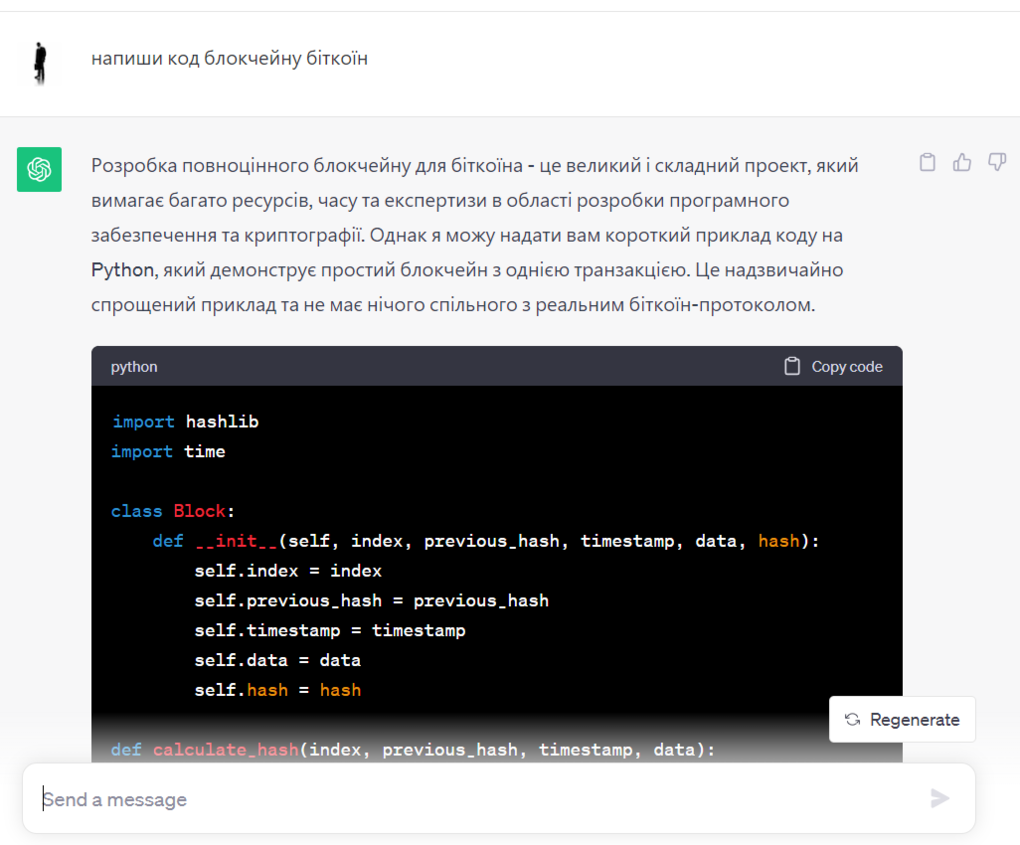Click the bold word Python in the response

point(123,270)
